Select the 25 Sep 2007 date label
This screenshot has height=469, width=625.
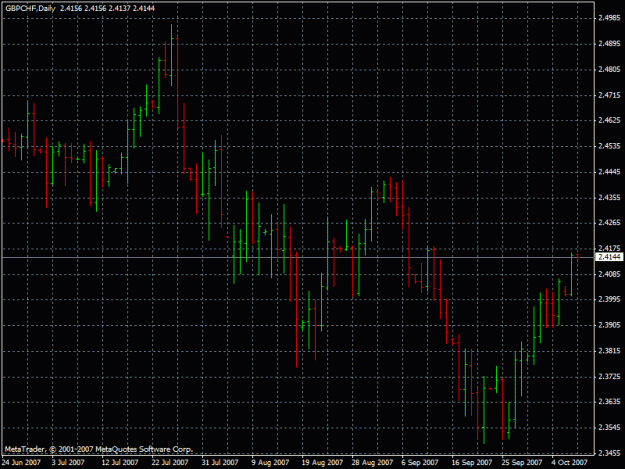click(x=522, y=462)
